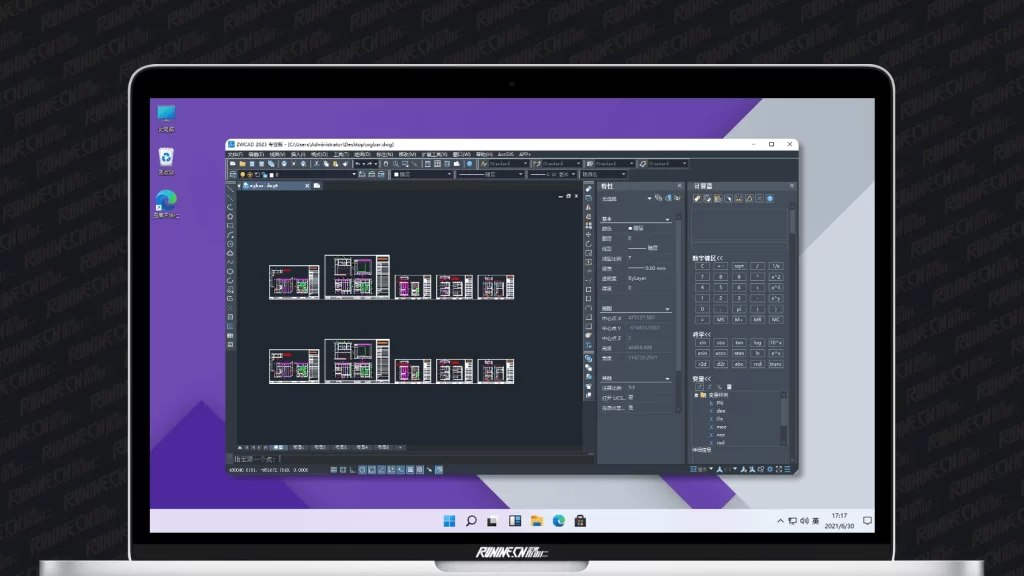This screenshot has width=1024, height=576.
Task: Click the eraser icon in calculator panel
Action: pos(698,199)
